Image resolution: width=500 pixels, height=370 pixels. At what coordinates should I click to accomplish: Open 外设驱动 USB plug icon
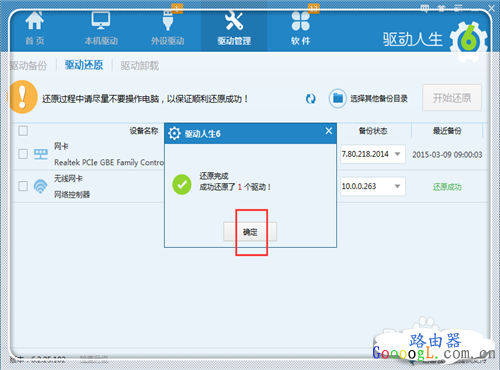pos(168,20)
